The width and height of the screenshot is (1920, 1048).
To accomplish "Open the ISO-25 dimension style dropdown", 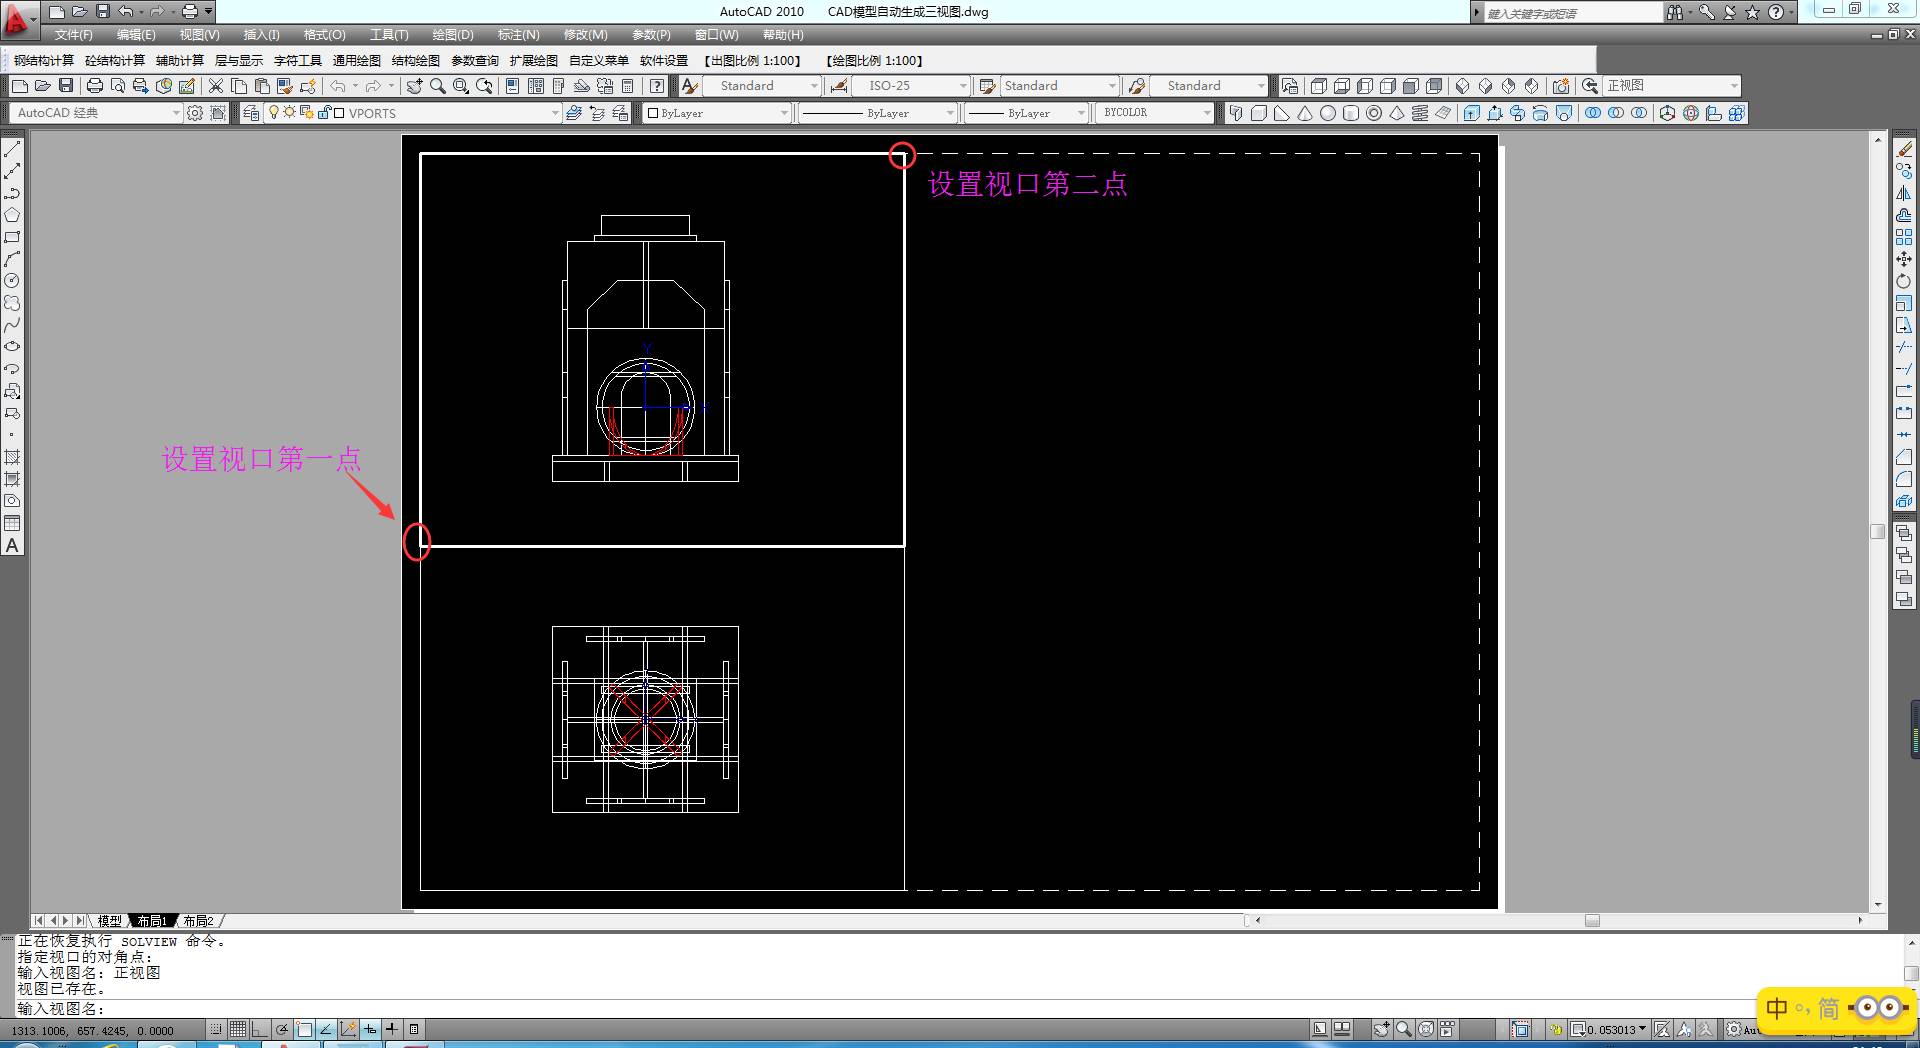I will tap(911, 86).
